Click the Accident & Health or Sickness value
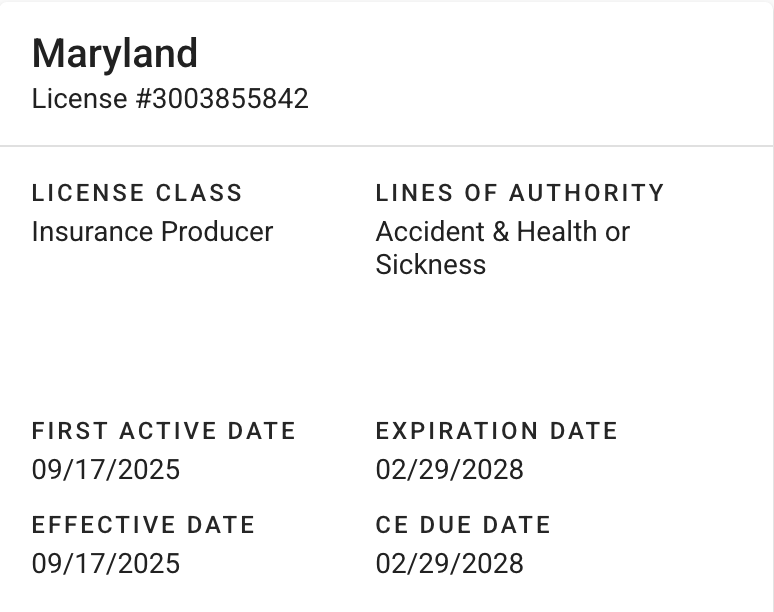Image resolution: width=774 pixels, height=612 pixels. (502, 248)
